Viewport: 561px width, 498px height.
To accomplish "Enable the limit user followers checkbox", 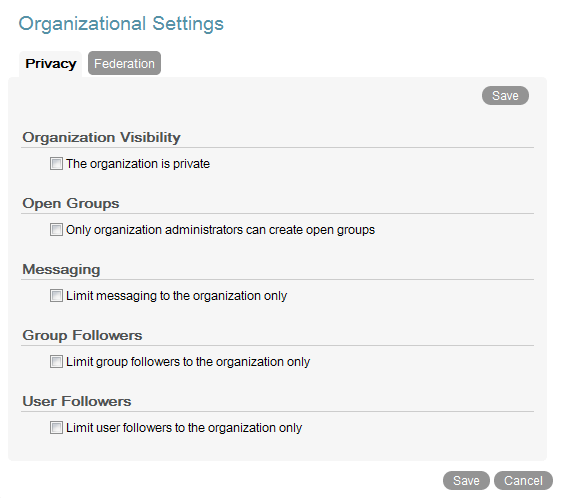I will point(56,428).
